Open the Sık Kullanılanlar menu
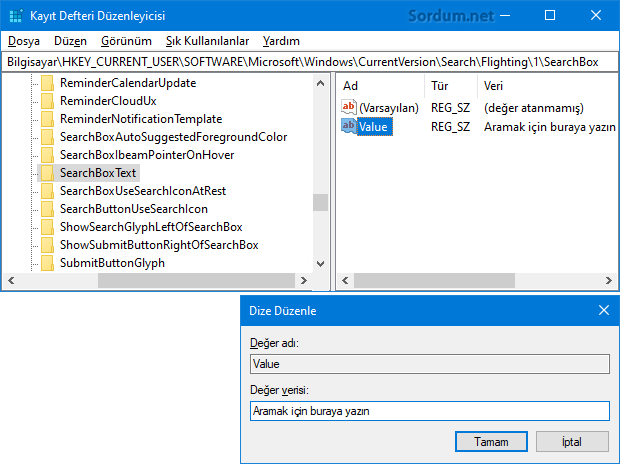620x464 pixels. tap(207, 41)
